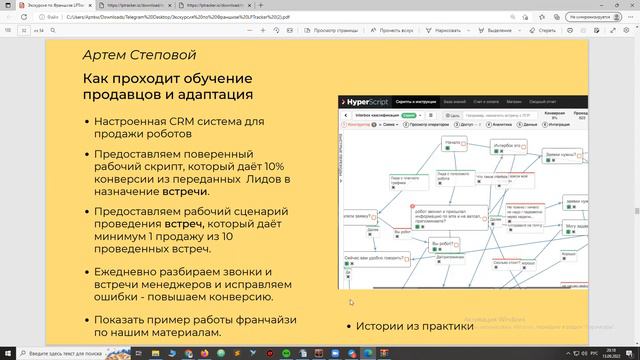Screen dimensions: 640x360
Task: Enter full screen PDF mode
Action: pyautogui.click(x=613, y=30)
